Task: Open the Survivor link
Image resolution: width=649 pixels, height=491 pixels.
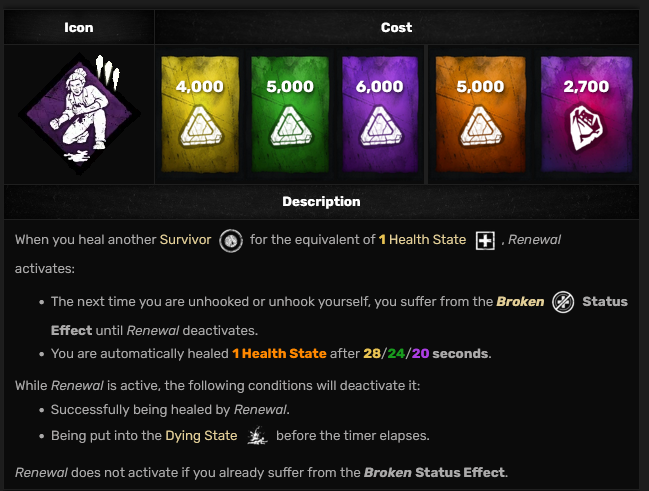Action: 185,240
